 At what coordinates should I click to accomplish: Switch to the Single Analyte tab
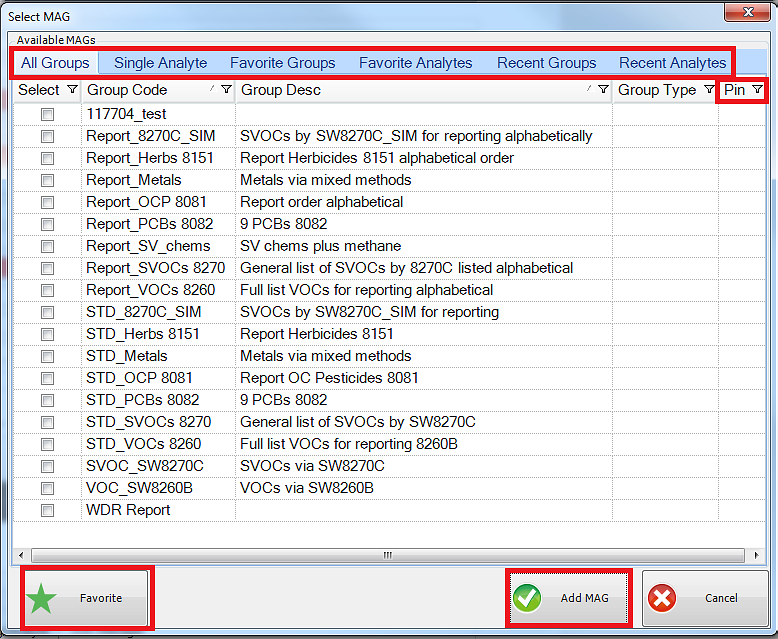pyautogui.click(x=160, y=63)
